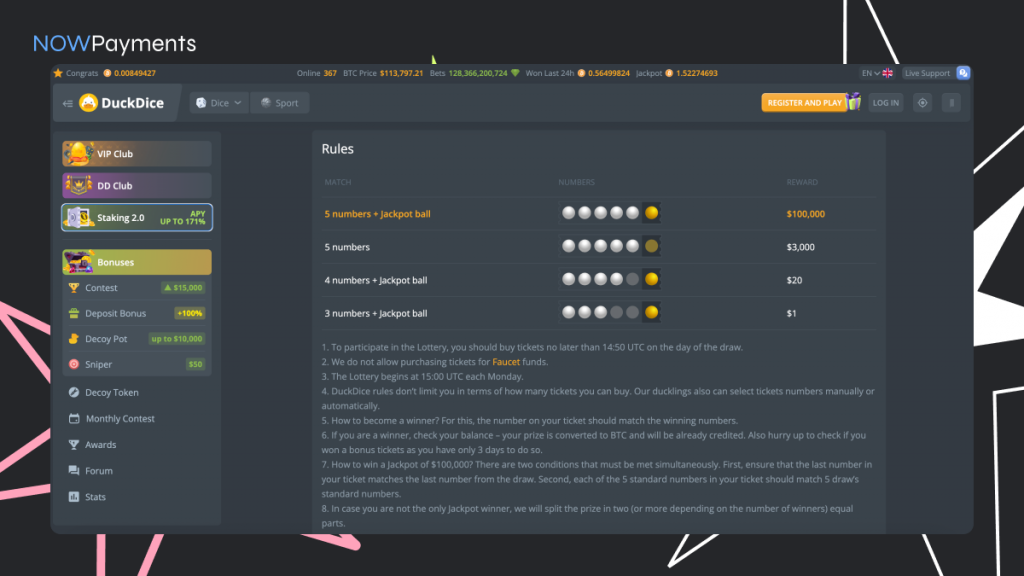Click the '5 numbers' match row text
1024x576 pixels.
click(x=347, y=247)
